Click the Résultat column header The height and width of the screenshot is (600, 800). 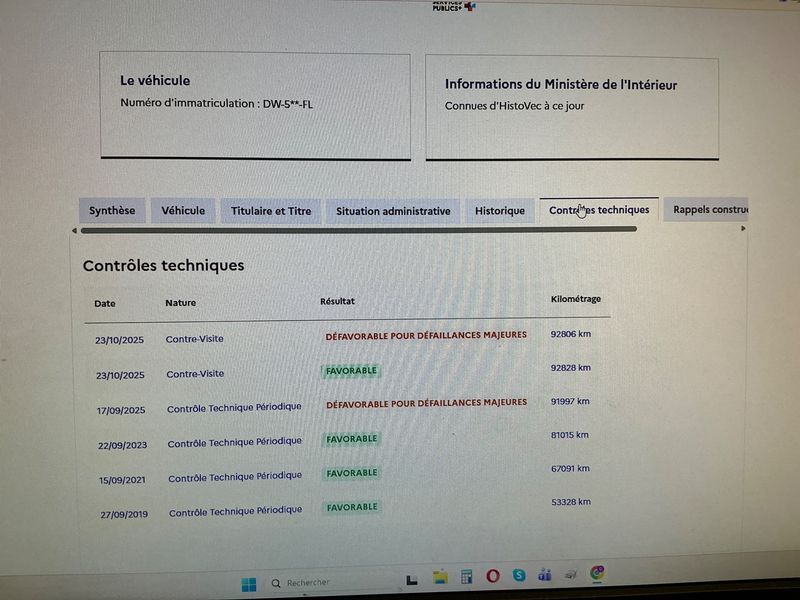pos(337,301)
